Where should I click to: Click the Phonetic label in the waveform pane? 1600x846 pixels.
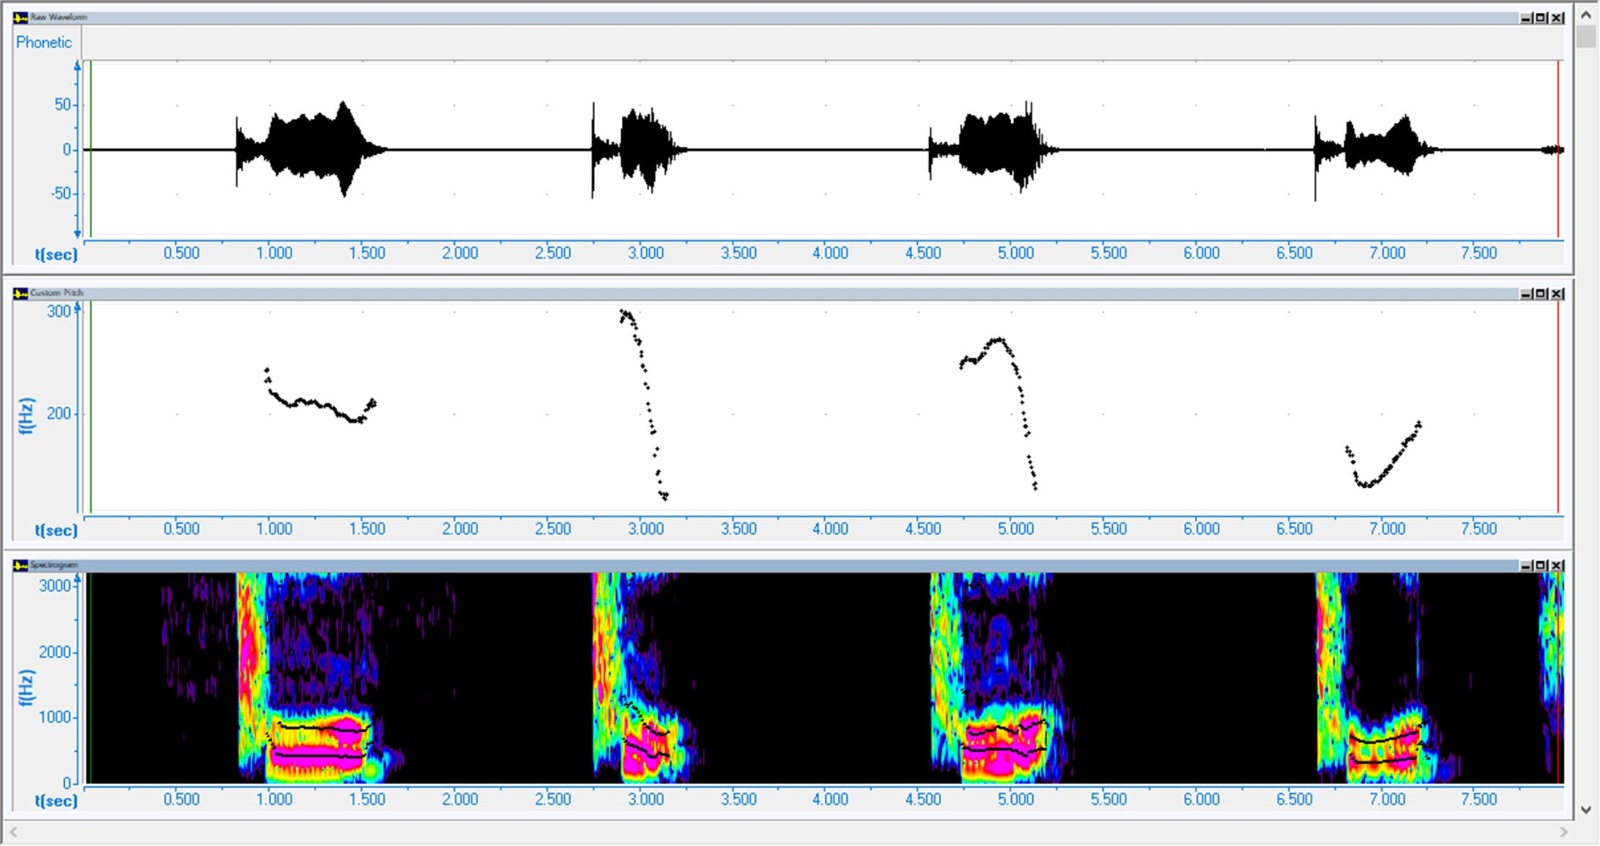click(x=44, y=42)
